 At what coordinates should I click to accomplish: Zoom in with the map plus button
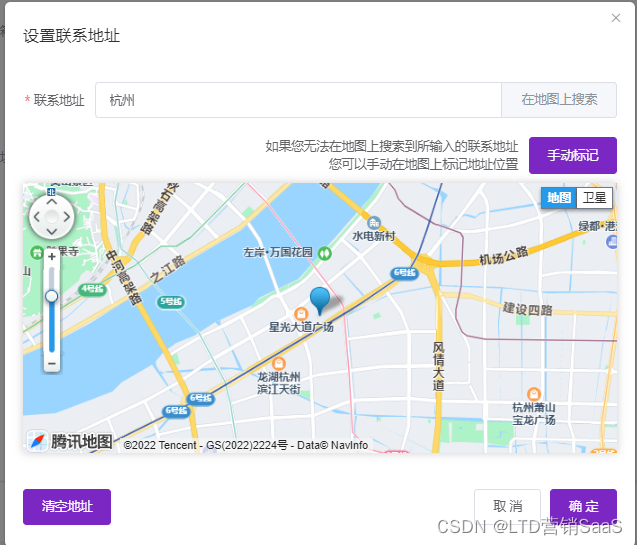(x=52, y=257)
